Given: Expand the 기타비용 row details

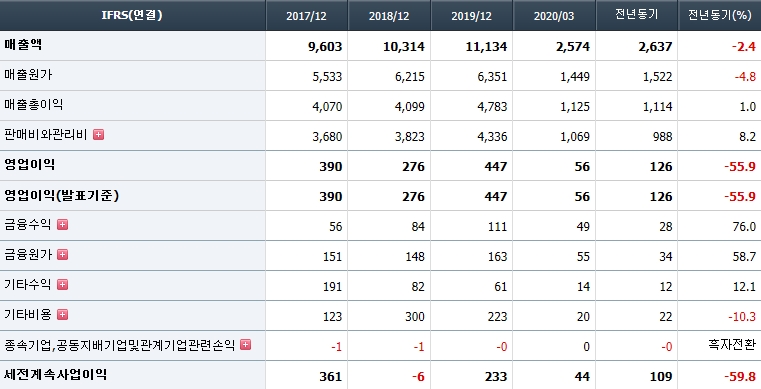Looking at the screenshot, I should click(x=62, y=314).
